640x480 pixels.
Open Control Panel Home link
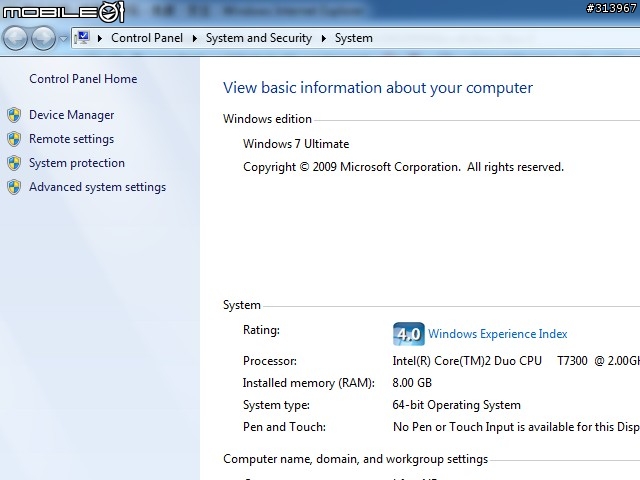coord(83,79)
